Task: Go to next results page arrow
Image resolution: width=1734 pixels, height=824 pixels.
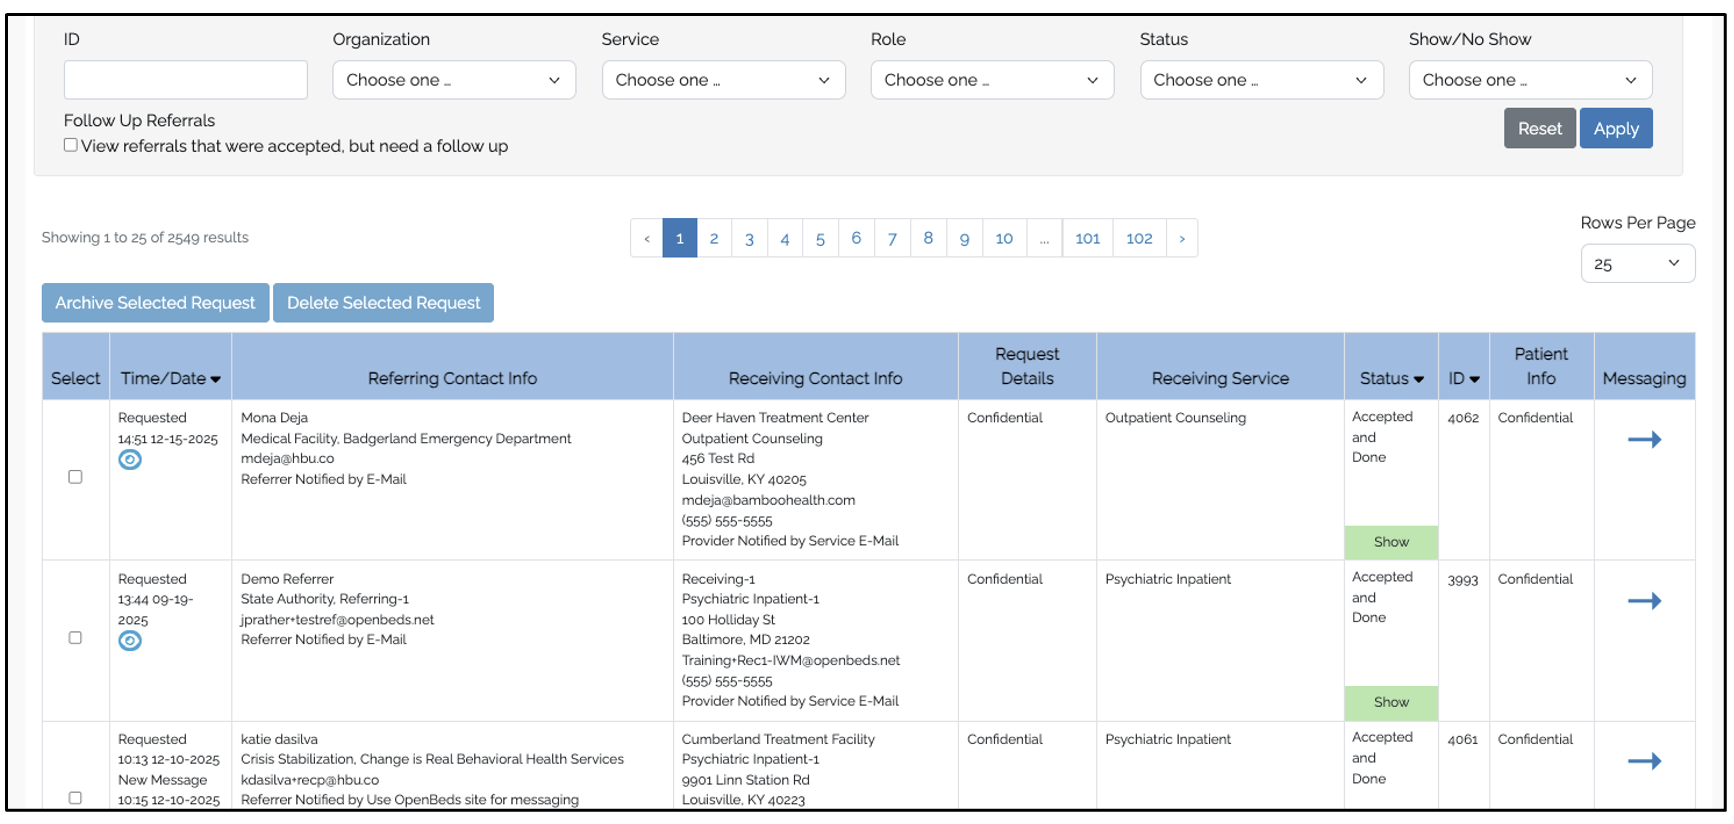Action: pyautogui.click(x=1182, y=238)
